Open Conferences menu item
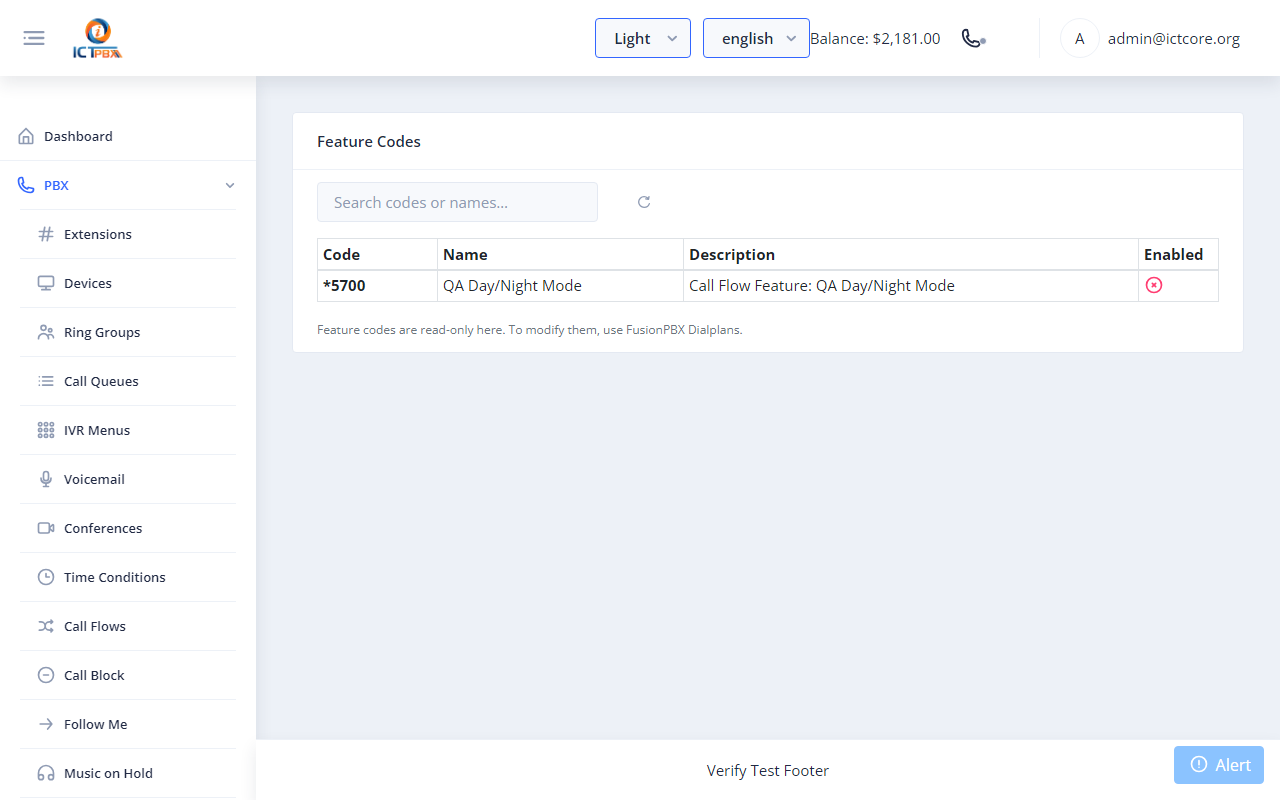The height and width of the screenshot is (800, 1280). [128, 528]
